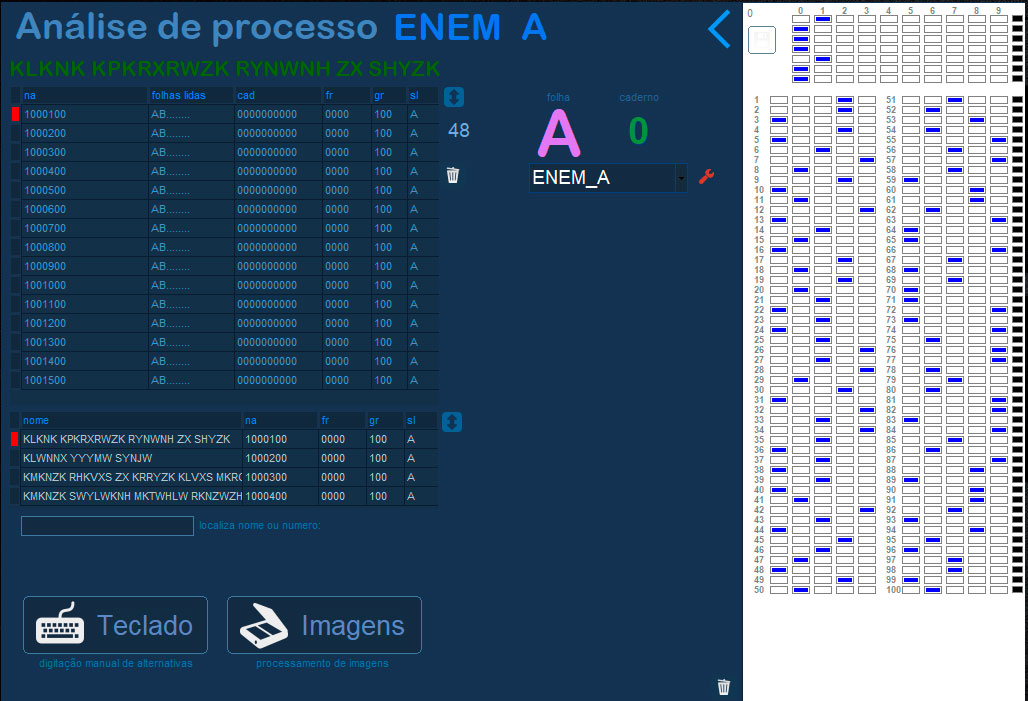Select the 1001400 entry
This screenshot has width=1028, height=701.
225,361
